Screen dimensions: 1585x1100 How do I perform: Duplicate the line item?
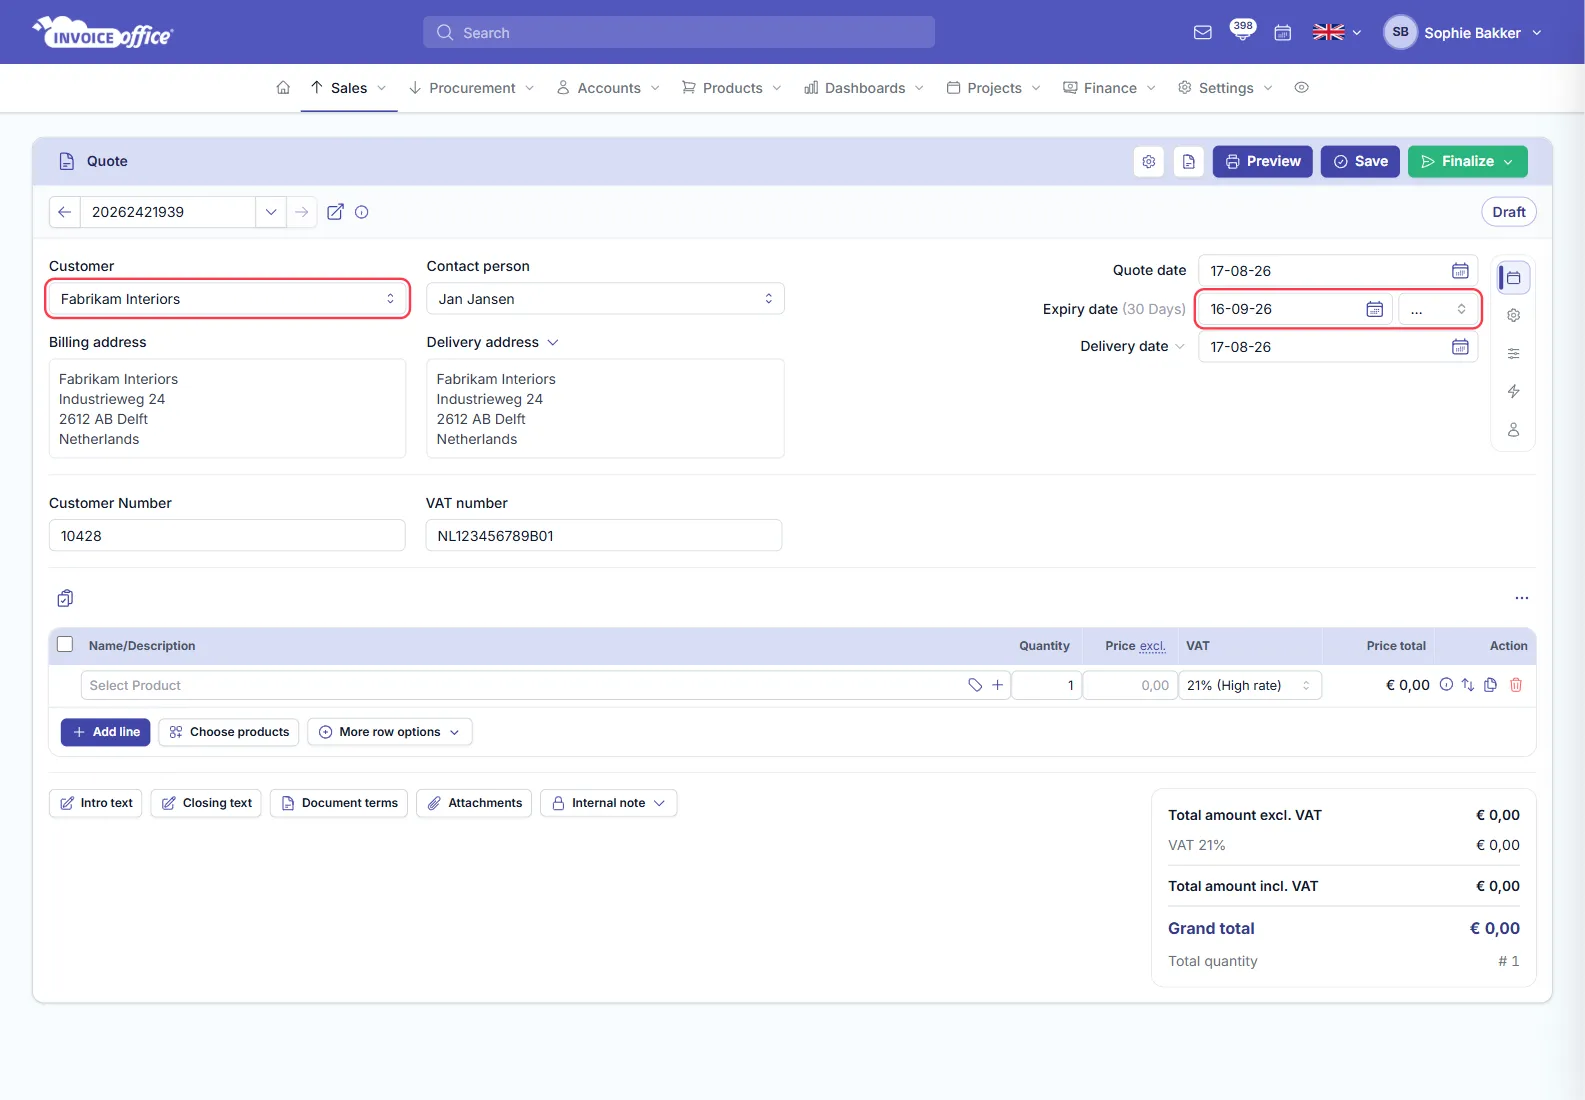tap(1491, 685)
